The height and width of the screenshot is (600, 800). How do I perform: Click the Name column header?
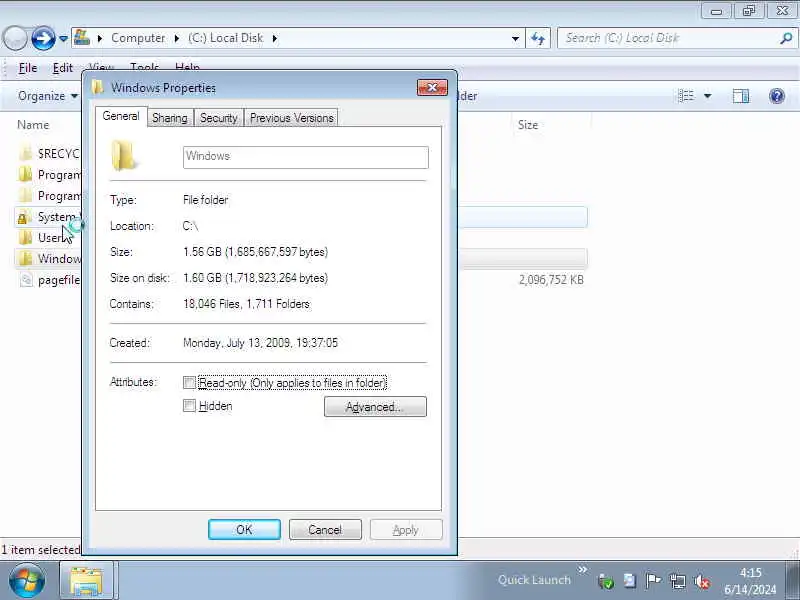pos(33,125)
